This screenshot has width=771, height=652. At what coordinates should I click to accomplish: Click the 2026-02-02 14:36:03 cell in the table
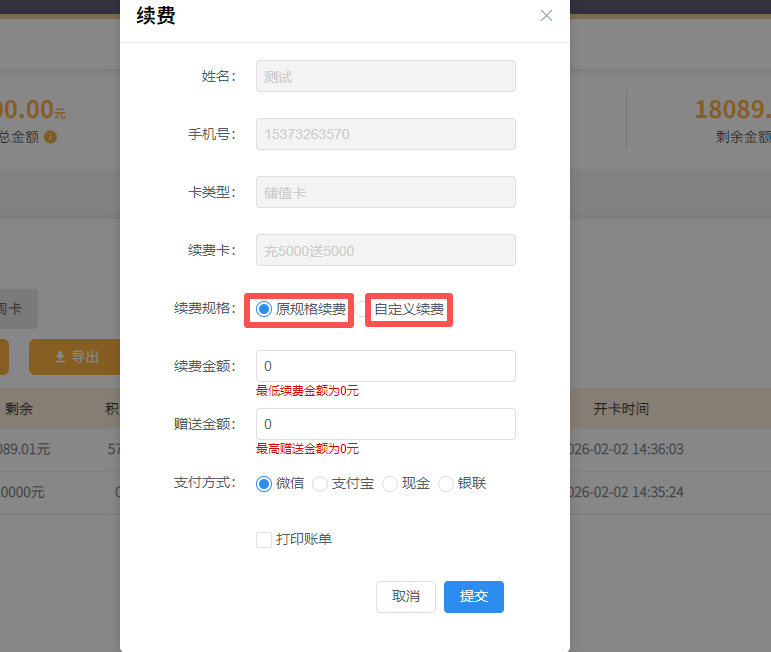click(x=626, y=449)
